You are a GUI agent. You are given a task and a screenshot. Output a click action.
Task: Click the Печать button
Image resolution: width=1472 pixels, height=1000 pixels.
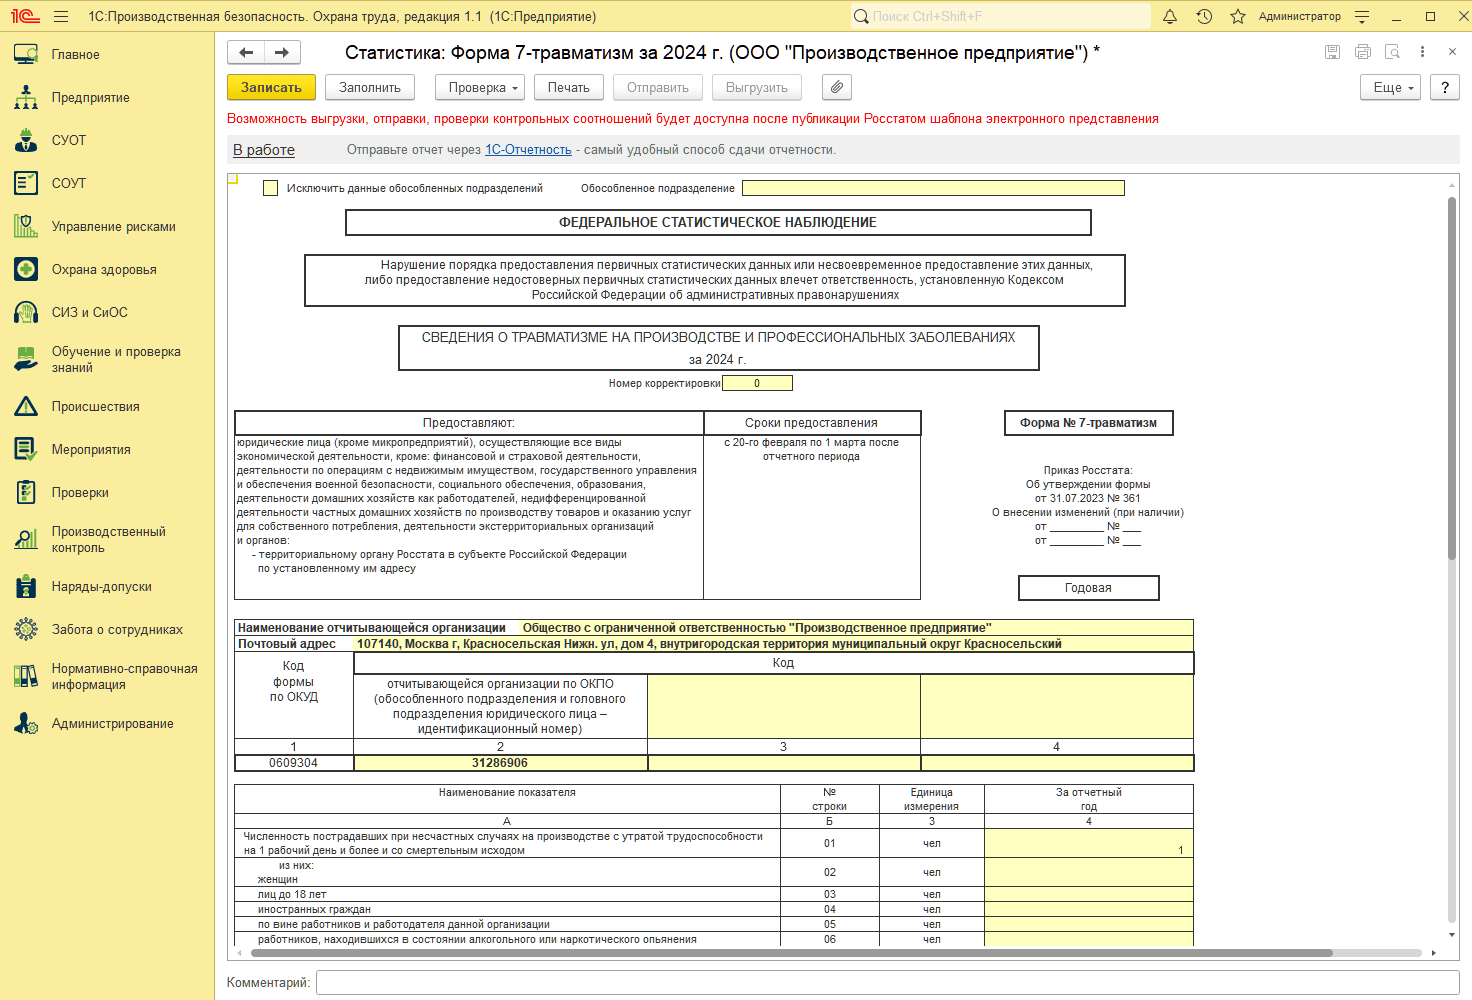click(569, 88)
